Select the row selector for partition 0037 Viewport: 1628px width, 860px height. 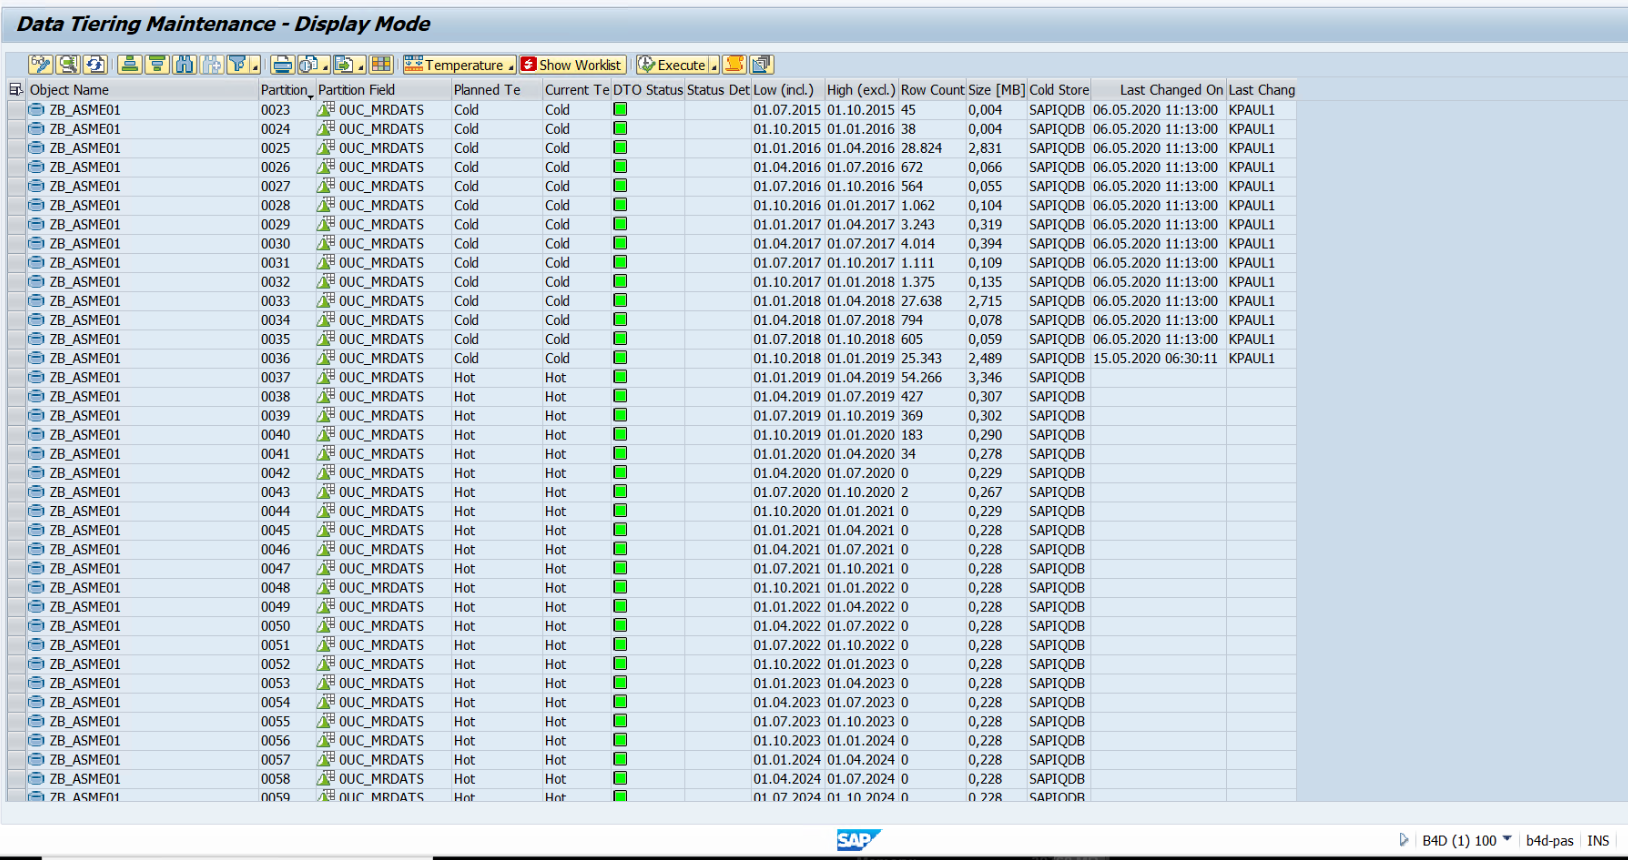(16, 377)
